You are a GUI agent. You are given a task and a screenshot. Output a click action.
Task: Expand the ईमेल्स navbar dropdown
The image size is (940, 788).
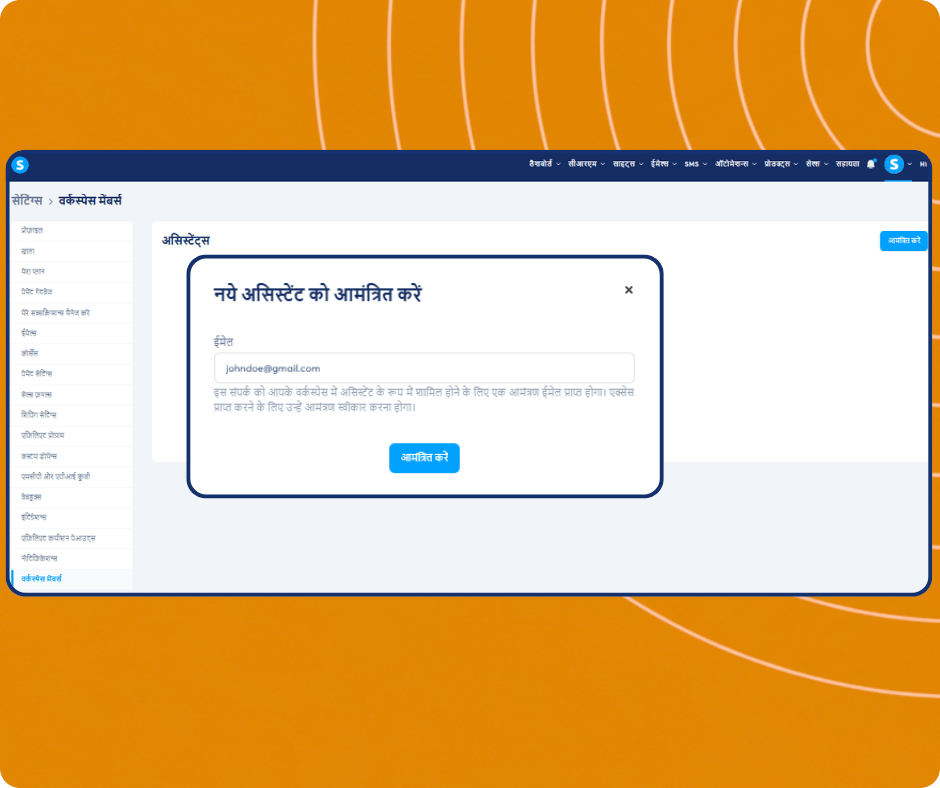coord(664,164)
